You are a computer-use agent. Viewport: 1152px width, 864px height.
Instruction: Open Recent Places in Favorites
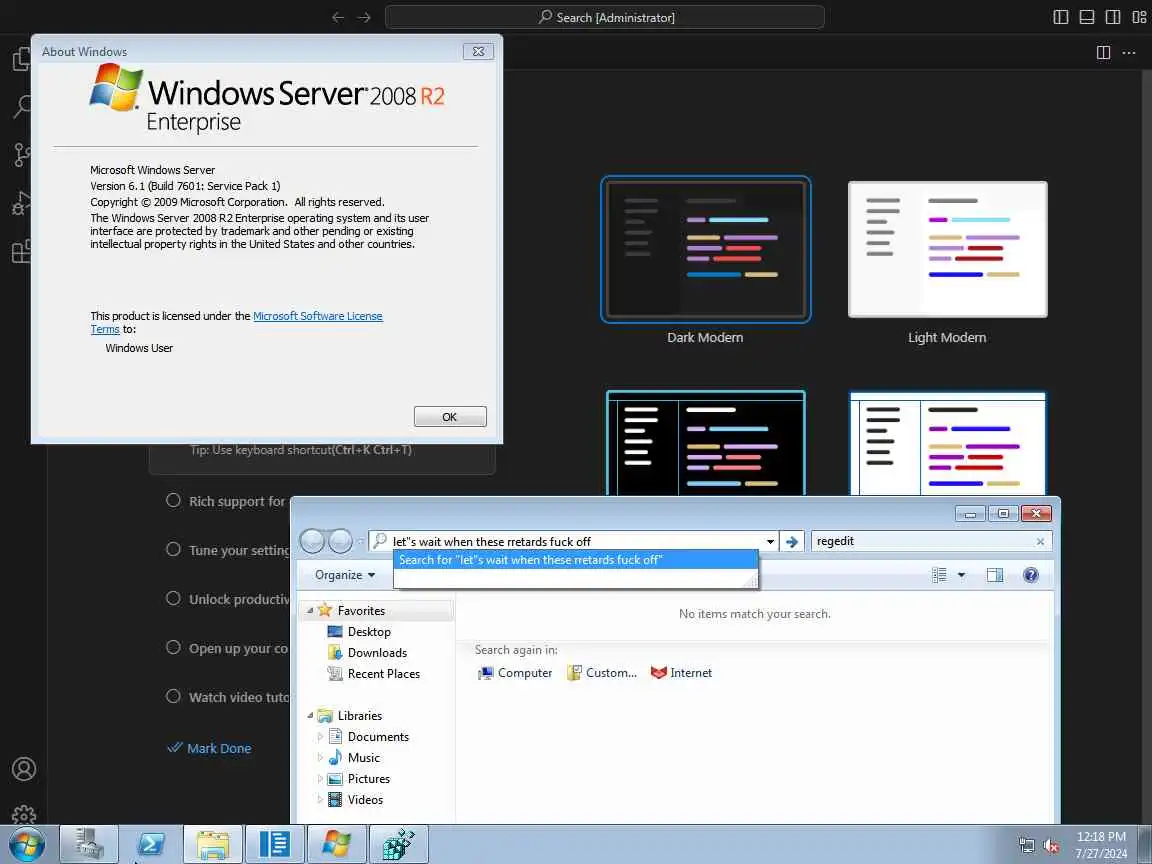pos(374,674)
